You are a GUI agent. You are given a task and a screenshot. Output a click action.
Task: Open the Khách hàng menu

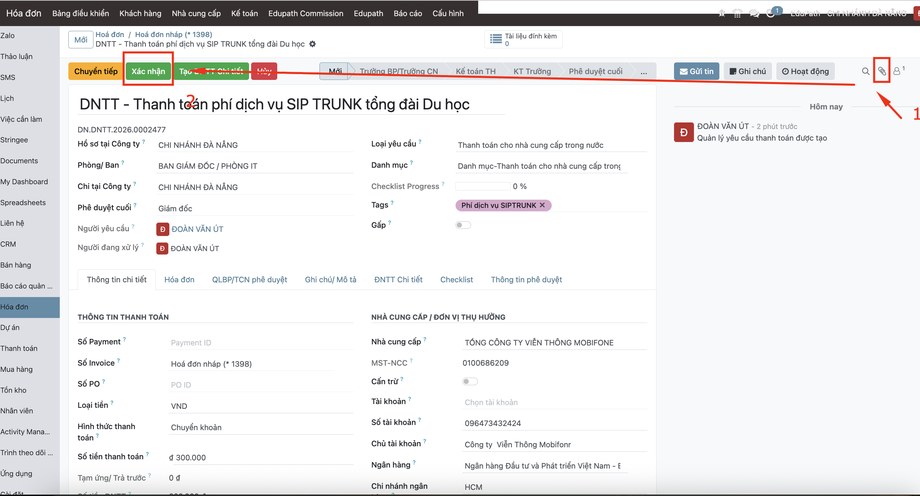pos(140,13)
